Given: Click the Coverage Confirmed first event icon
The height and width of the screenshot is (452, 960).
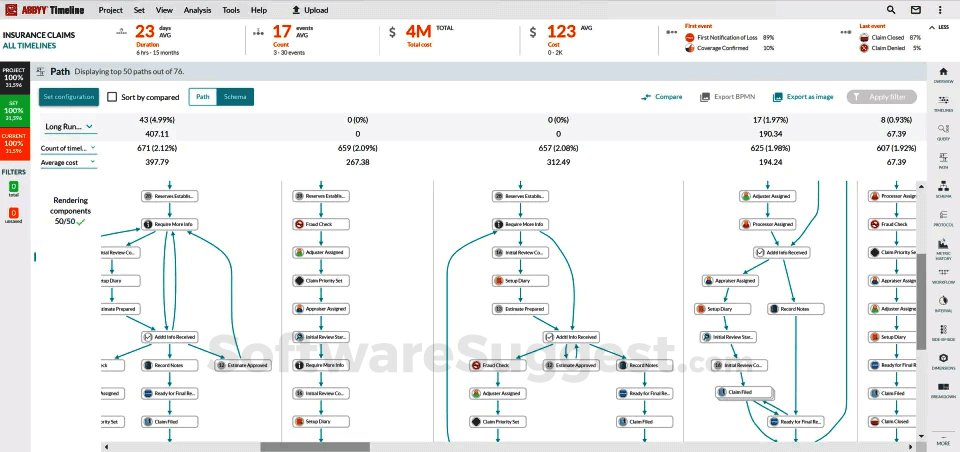Looking at the screenshot, I should click(689, 48).
